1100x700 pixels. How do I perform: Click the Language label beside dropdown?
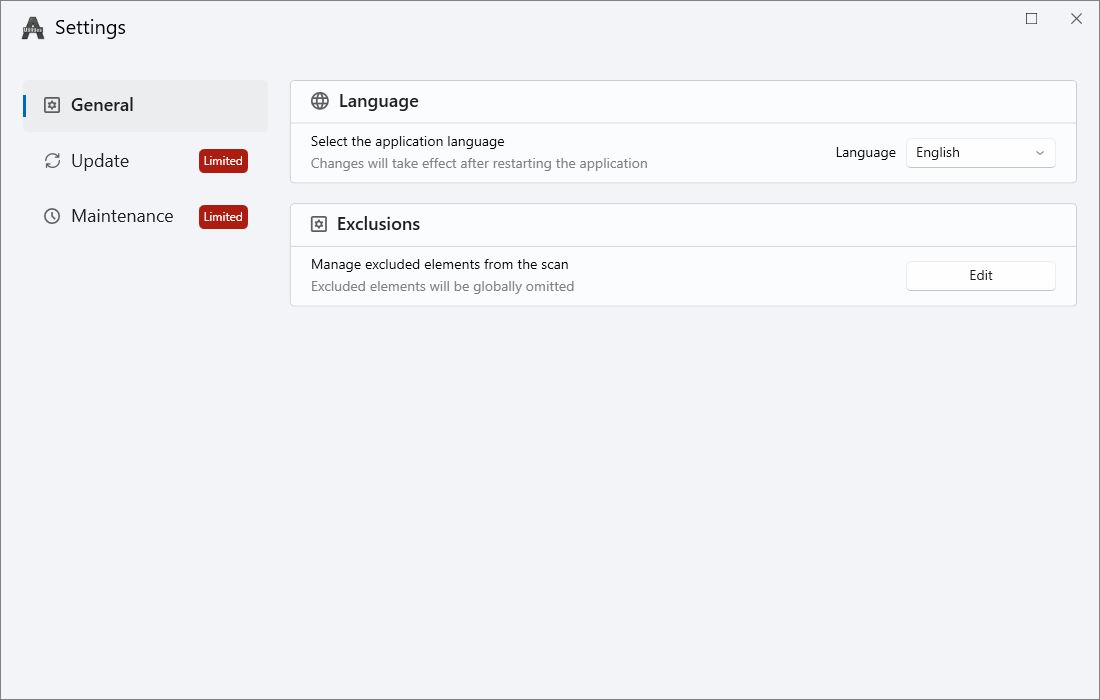tap(865, 153)
